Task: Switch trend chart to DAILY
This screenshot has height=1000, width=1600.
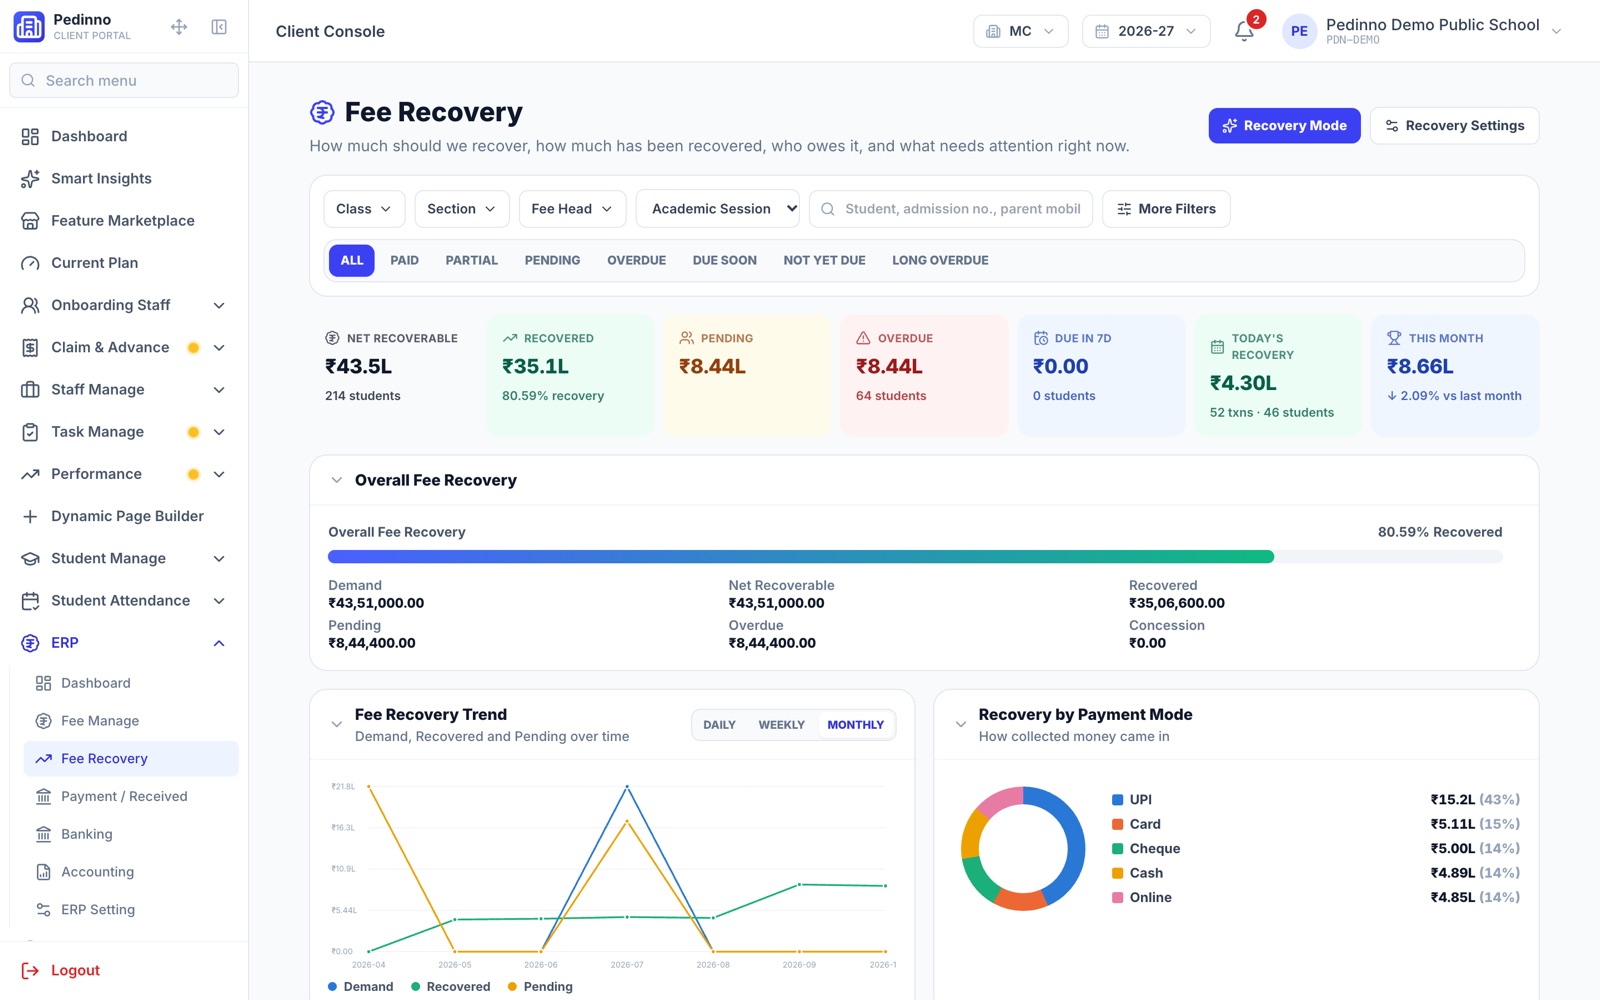Action: [719, 725]
